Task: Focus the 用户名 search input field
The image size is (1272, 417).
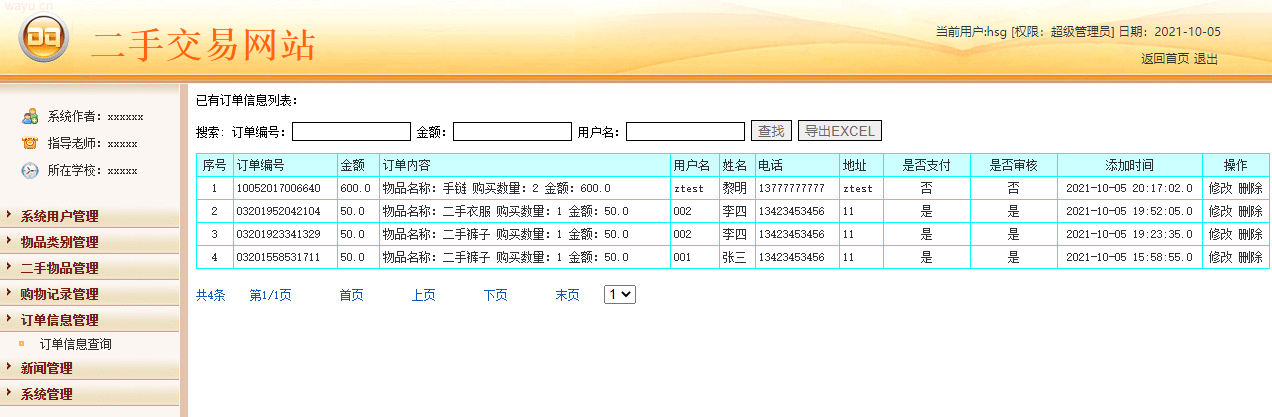Action: 685,131
